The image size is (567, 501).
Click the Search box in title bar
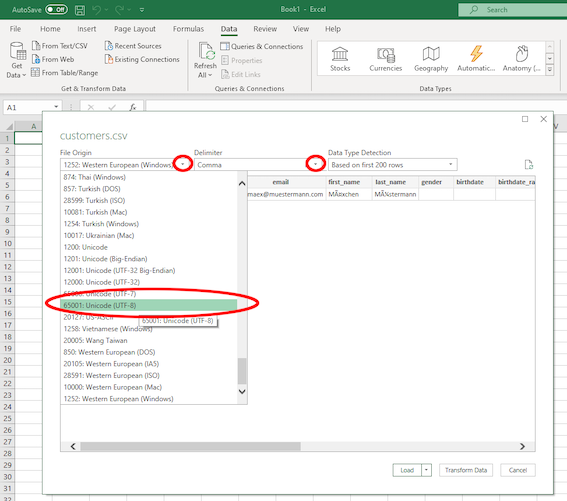(x=512, y=10)
